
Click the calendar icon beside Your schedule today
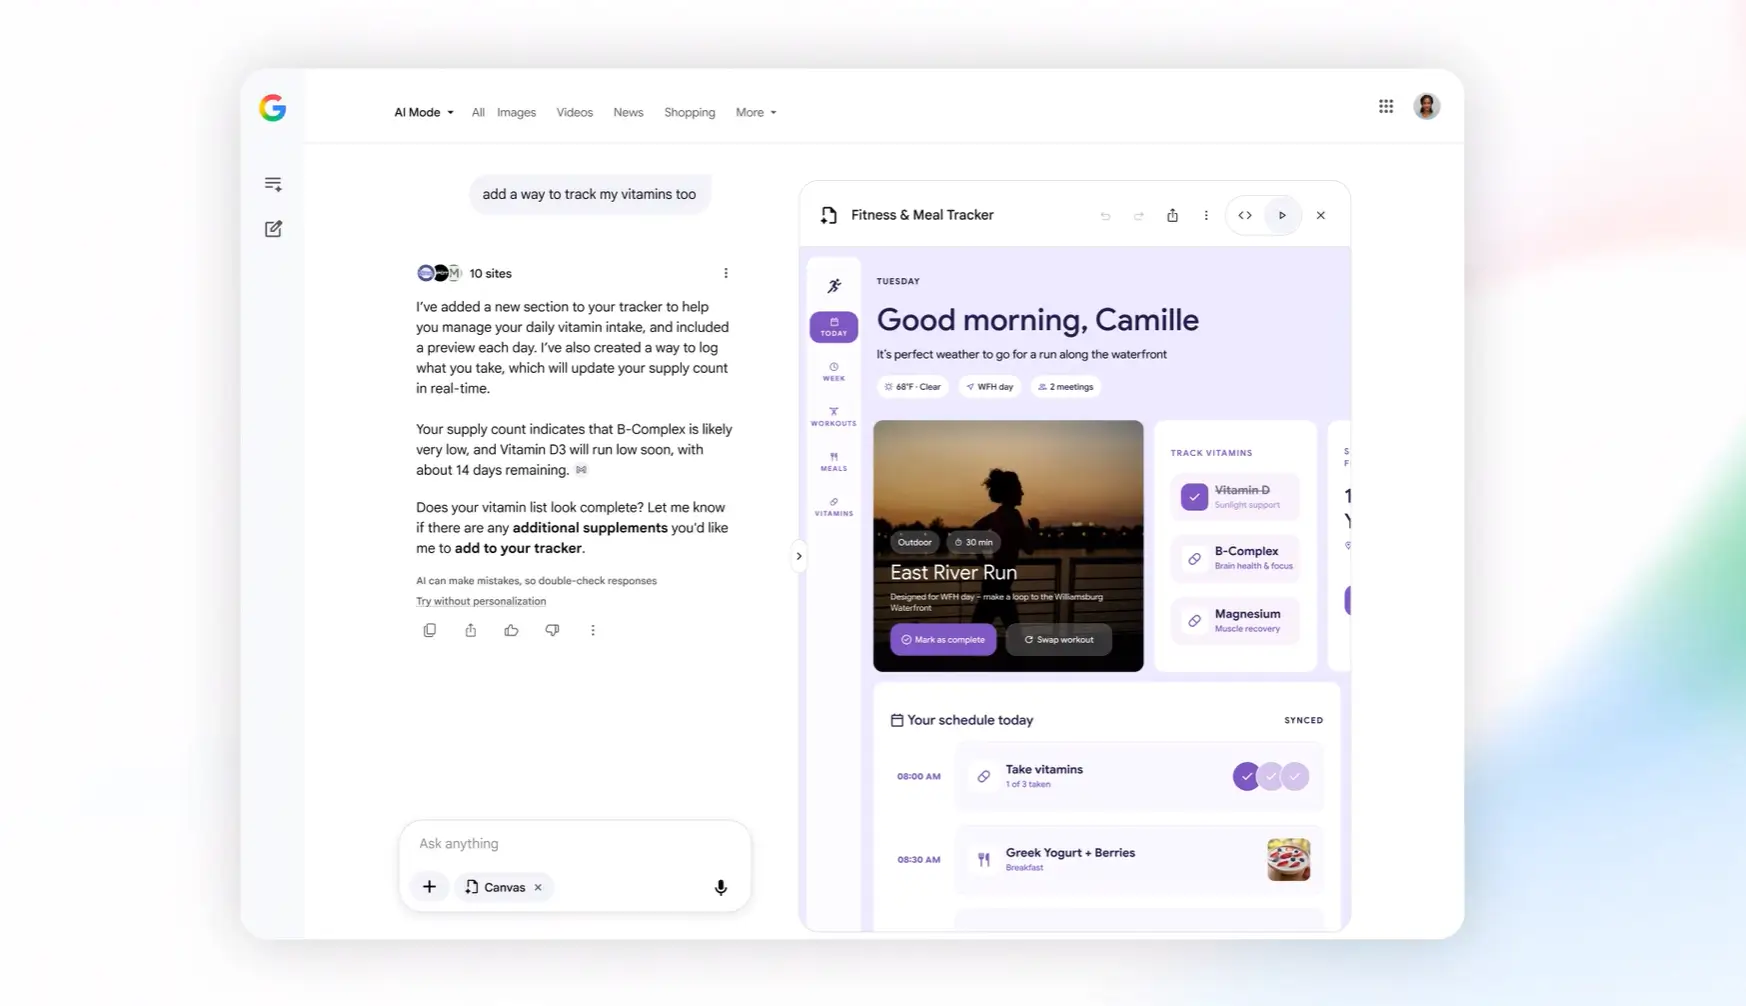point(897,720)
